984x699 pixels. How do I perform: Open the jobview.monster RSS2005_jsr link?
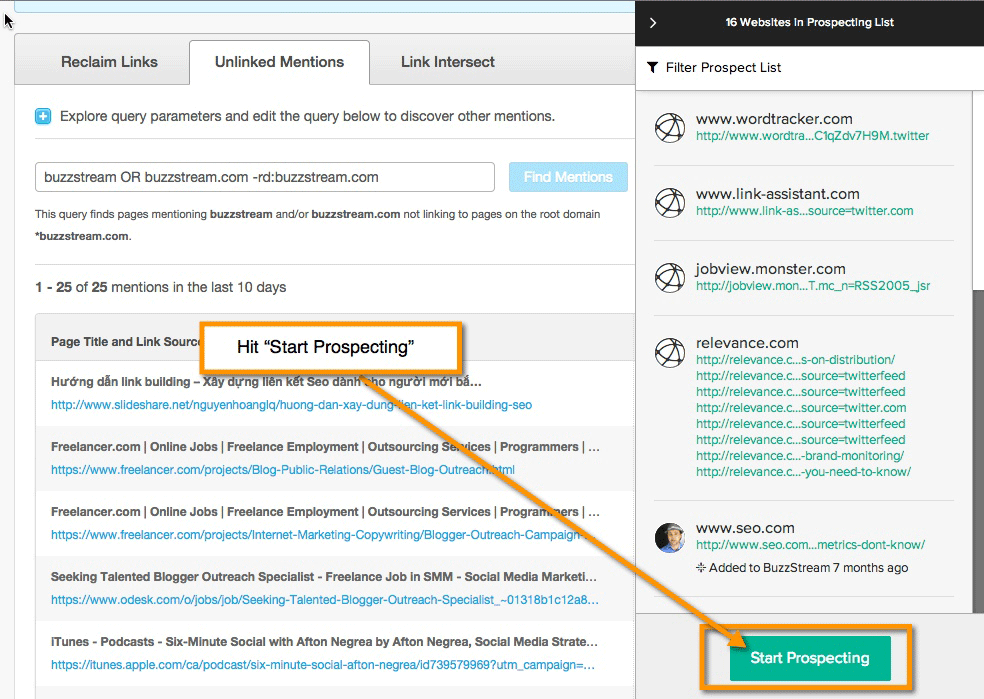pyautogui.click(x=813, y=285)
